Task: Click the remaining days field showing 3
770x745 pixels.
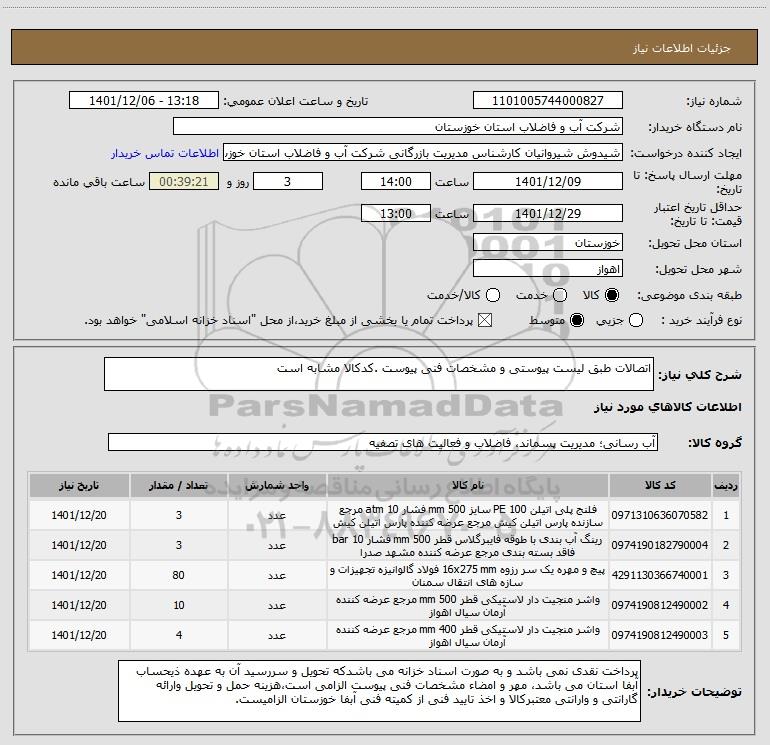Action: (x=288, y=181)
